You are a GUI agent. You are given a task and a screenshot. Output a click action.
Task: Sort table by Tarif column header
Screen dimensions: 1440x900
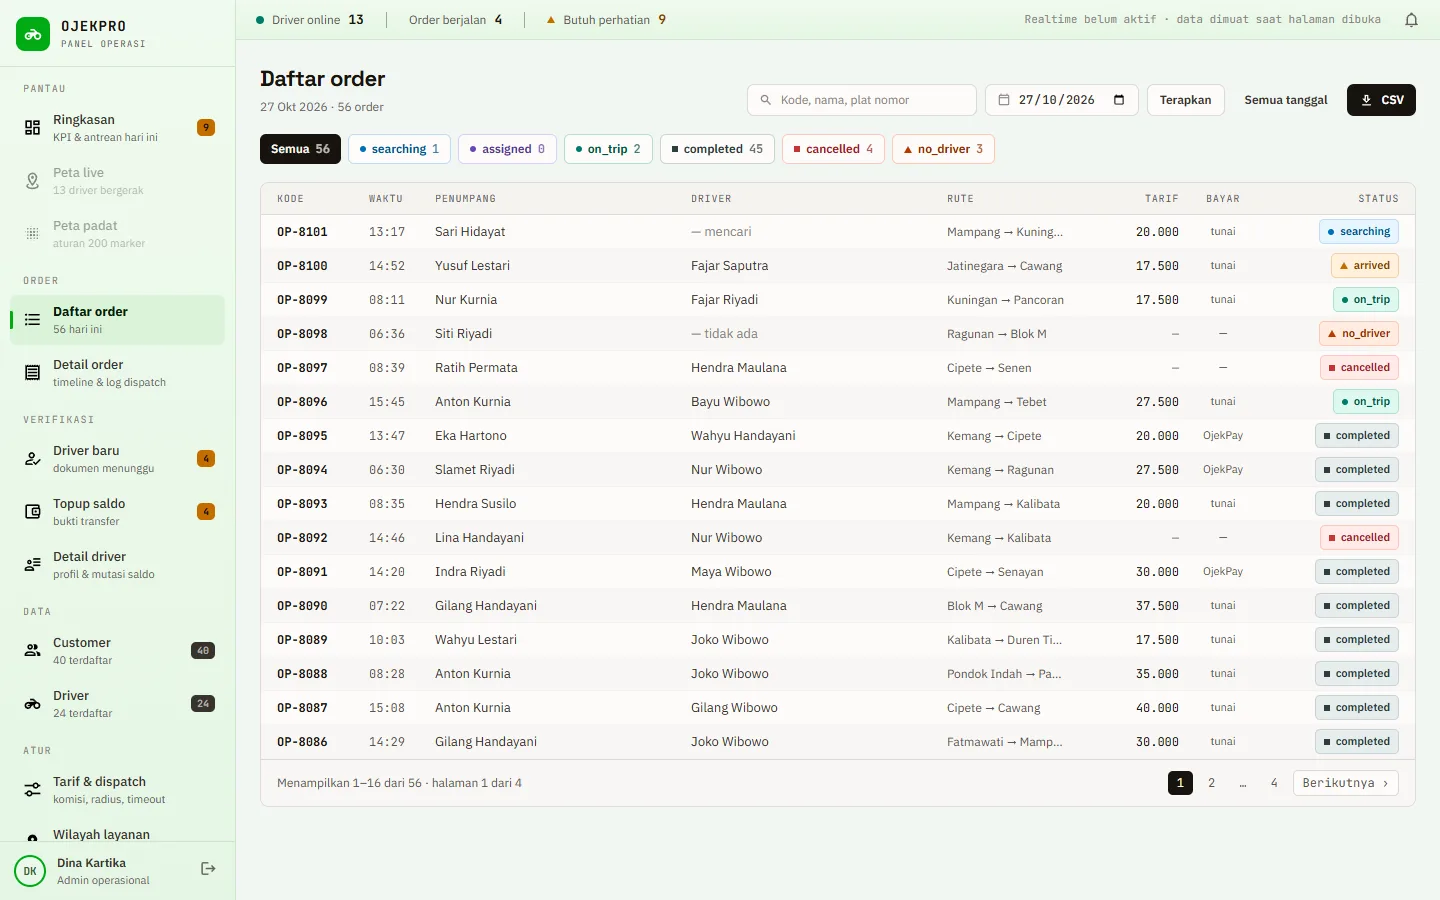pos(1162,199)
